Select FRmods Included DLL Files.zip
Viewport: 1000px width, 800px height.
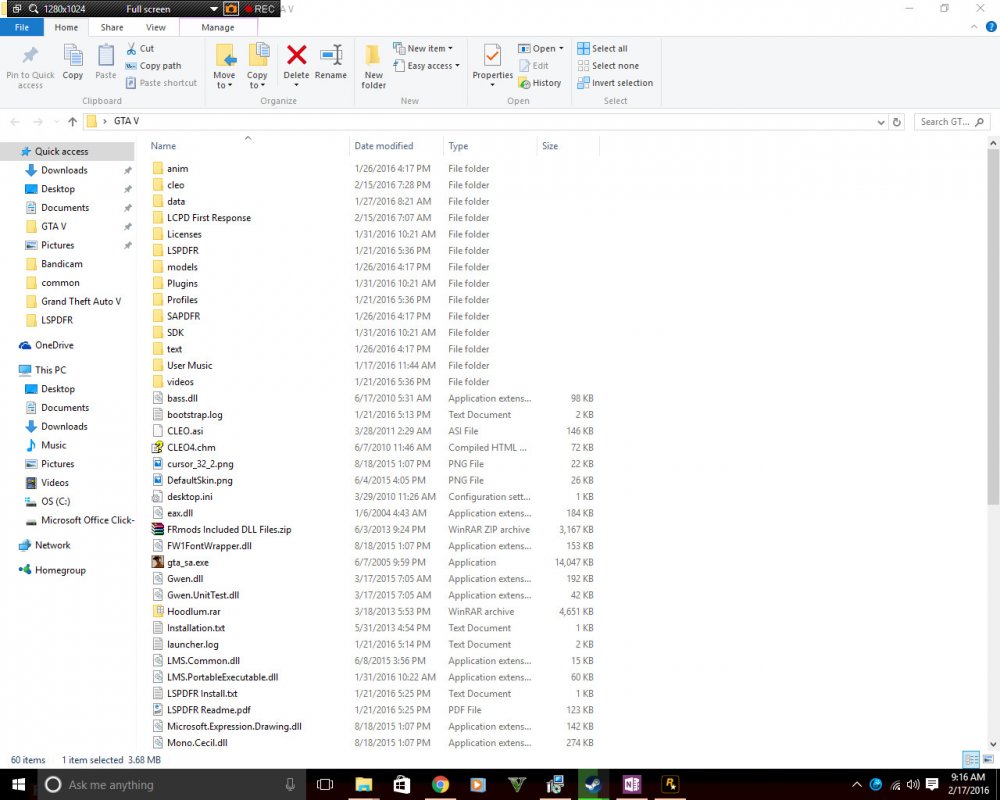pyautogui.click(x=229, y=530)
